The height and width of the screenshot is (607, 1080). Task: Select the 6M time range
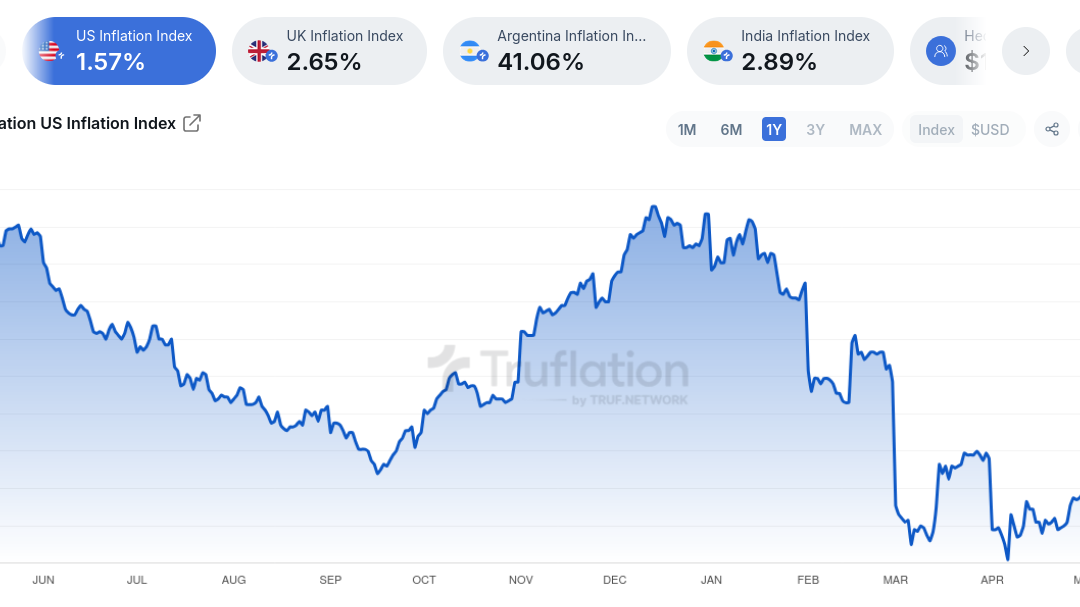pyautogui.click(x=731, y=130)
